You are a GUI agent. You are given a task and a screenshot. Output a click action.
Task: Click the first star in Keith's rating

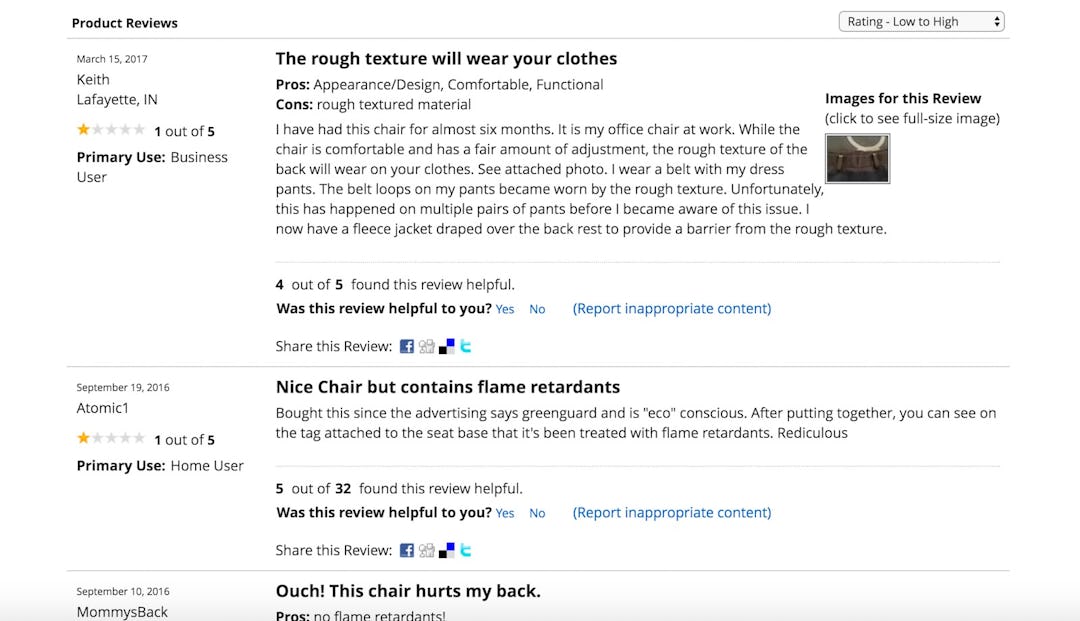[x=83, y=130]
